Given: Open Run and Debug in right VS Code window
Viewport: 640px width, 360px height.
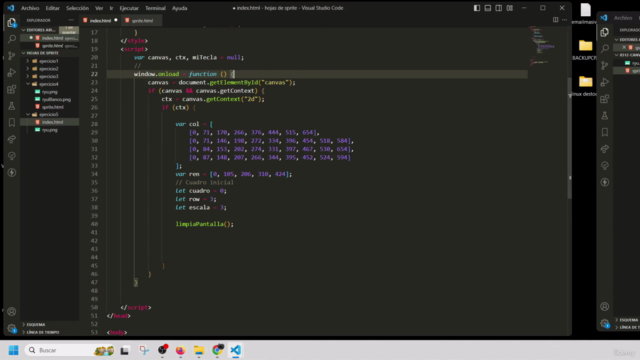Looking at the screenshot, I should 604,82.
